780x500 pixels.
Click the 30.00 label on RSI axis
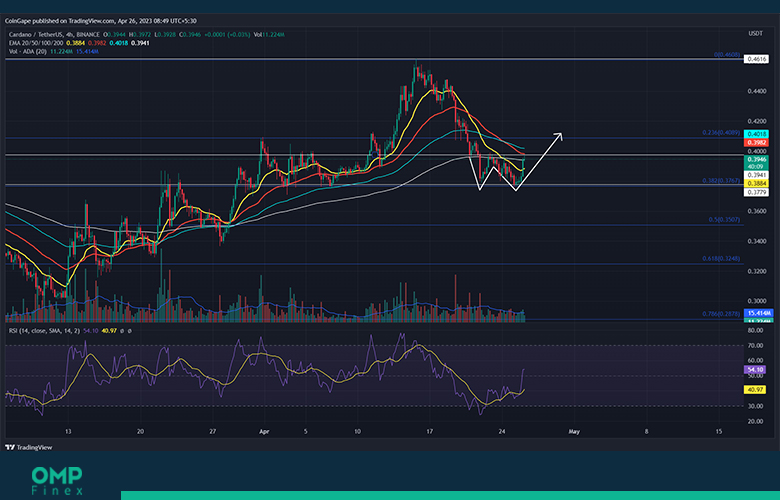coord(755,406)
